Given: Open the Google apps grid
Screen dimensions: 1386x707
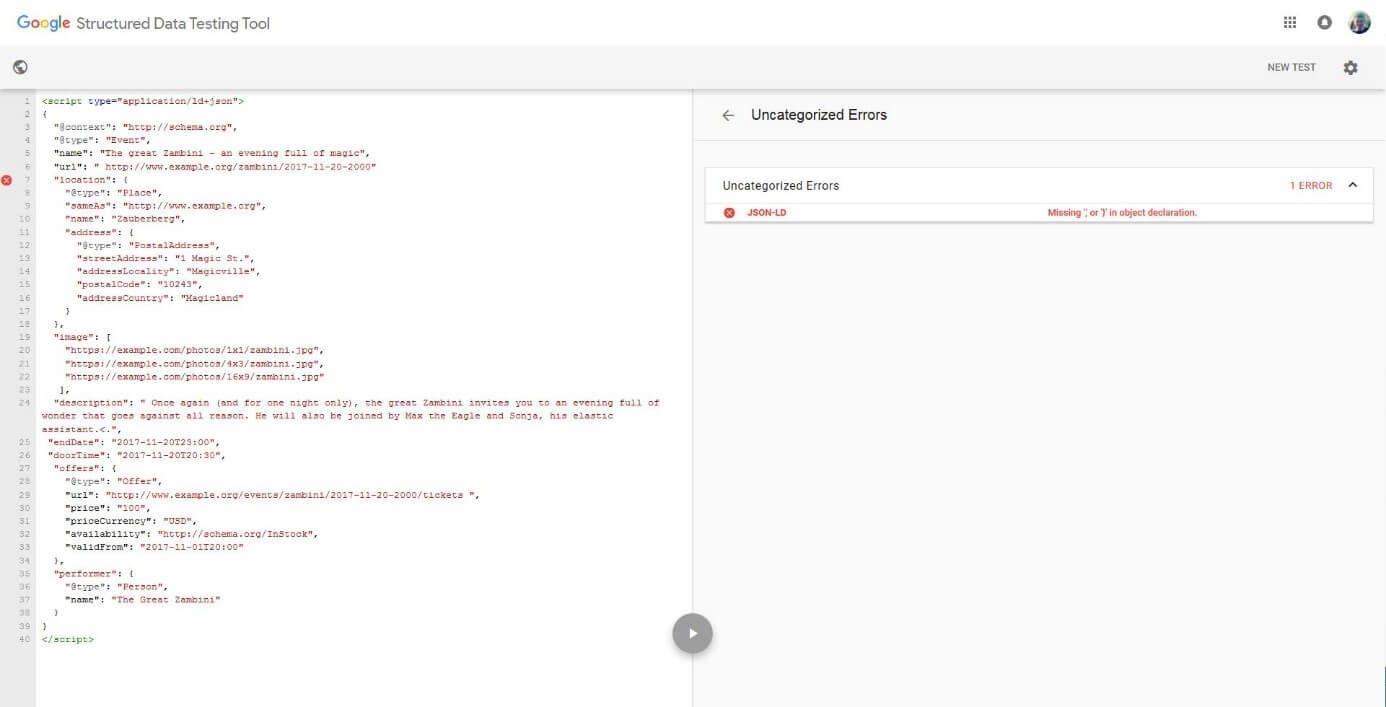Looking at the screenshot, I should 1289,22.
